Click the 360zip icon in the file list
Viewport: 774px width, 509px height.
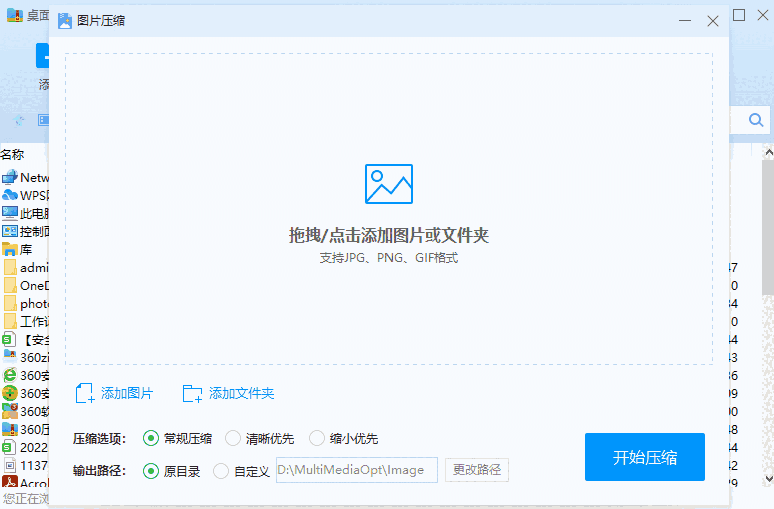[9, 357]
